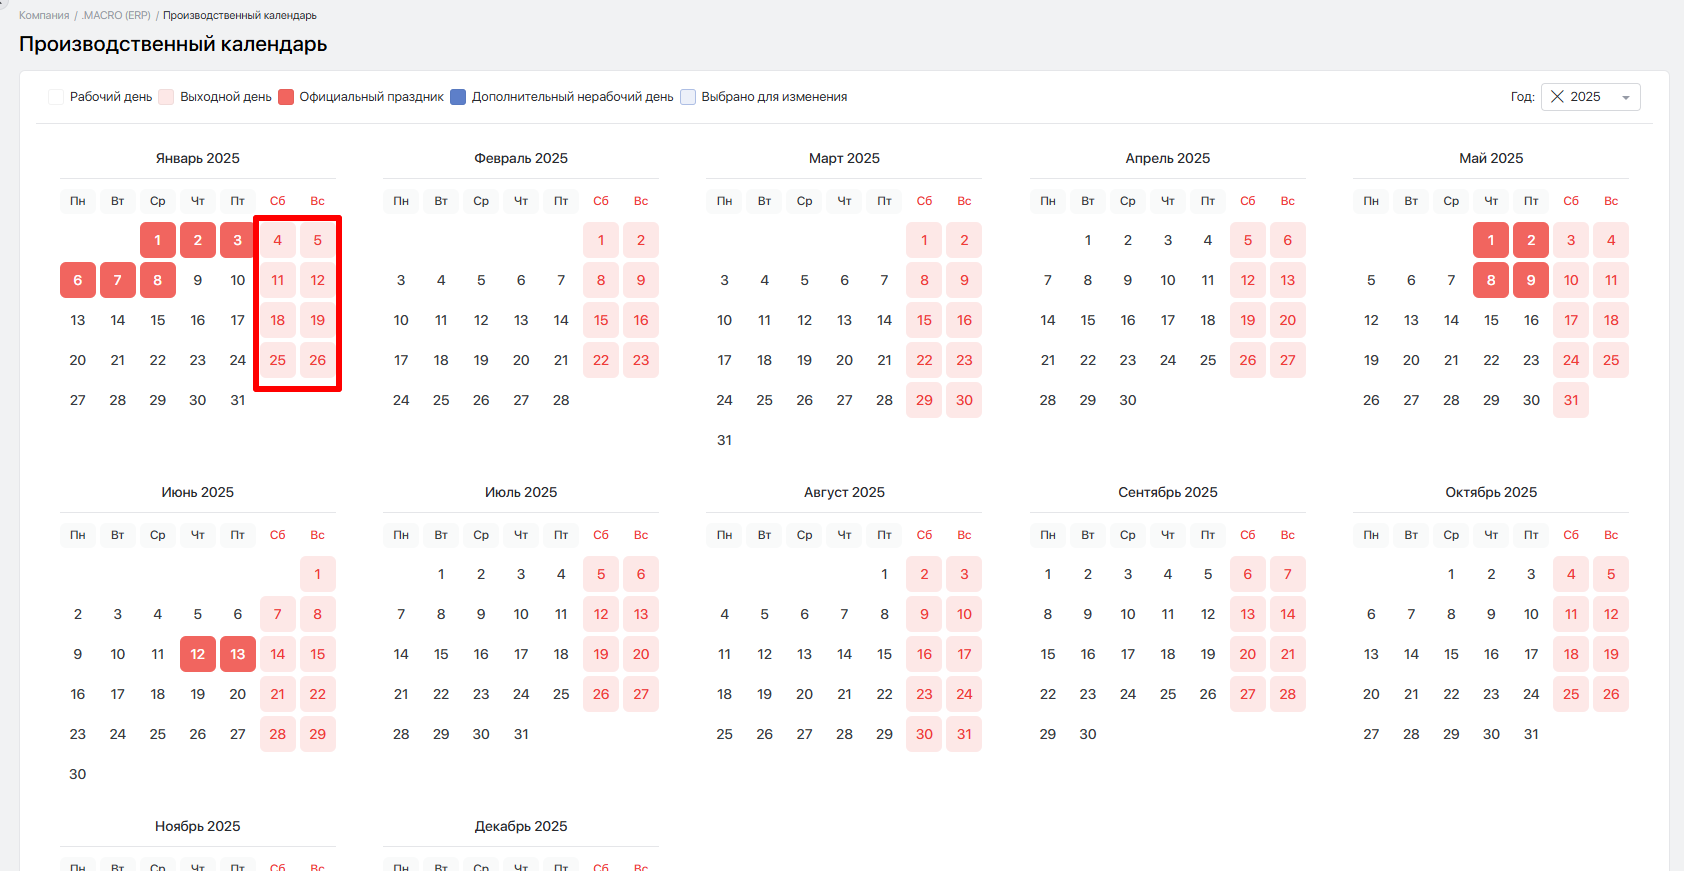Select June 12 holiday in Июнь 2025
This screenshot has height=871, width=1684.
click(x=198, y=654)
